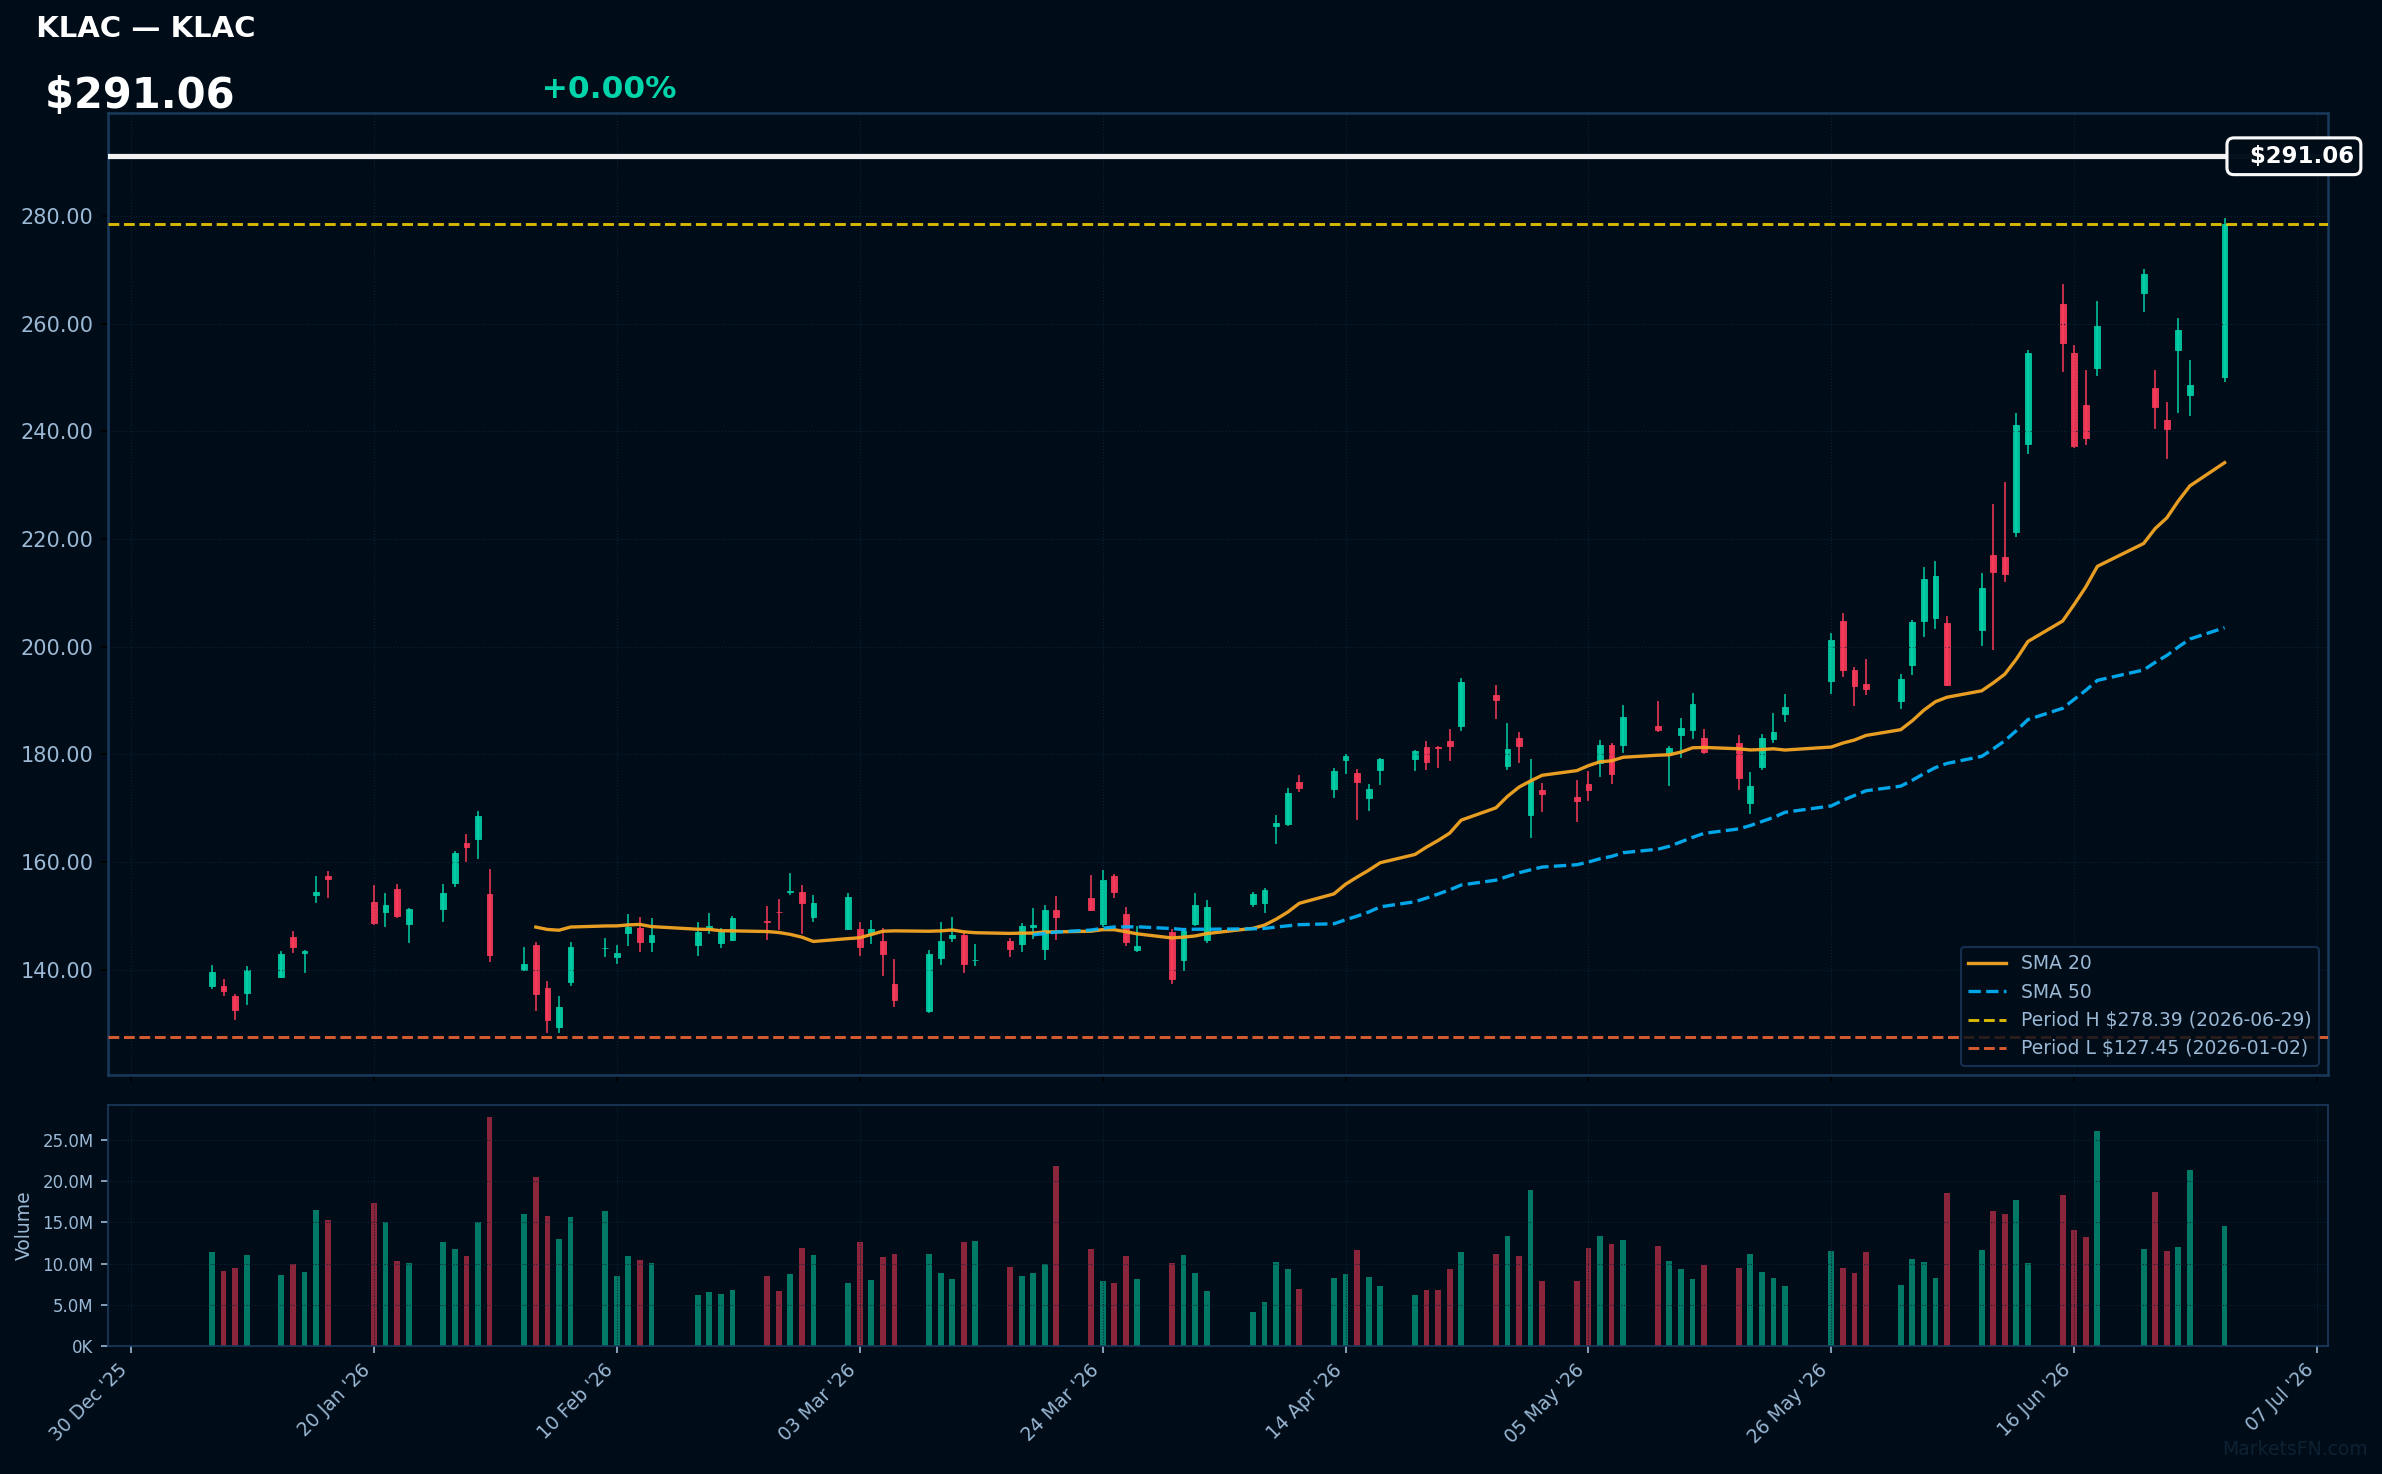Click the $291.06 price tag on the white line
Viewport: 2382px width, 1474px height.
(x=2293, y=156)
